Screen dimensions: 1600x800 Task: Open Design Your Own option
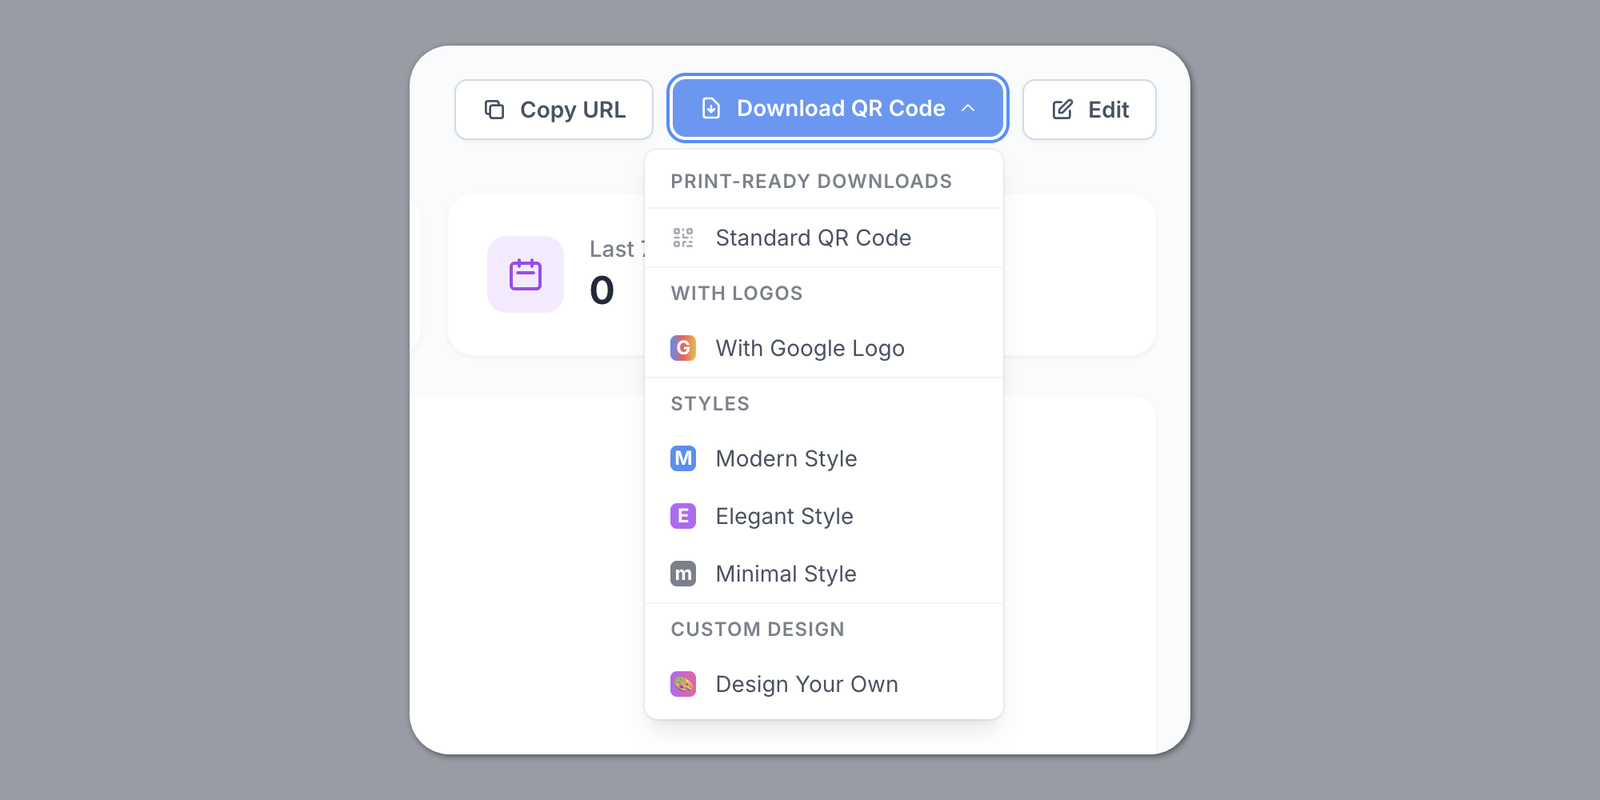click(807, 684)
